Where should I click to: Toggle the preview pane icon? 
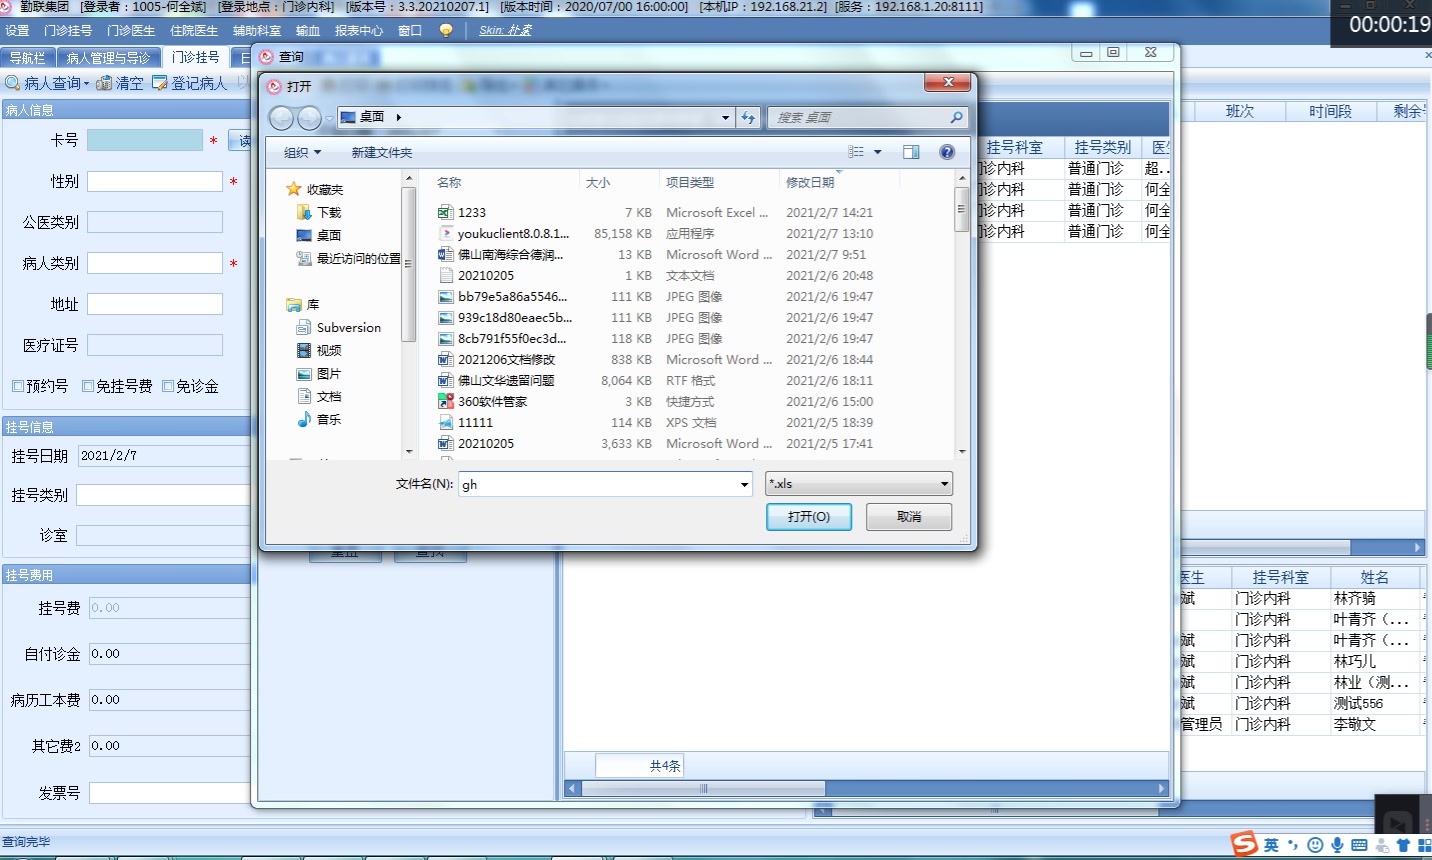pos(911,152)
